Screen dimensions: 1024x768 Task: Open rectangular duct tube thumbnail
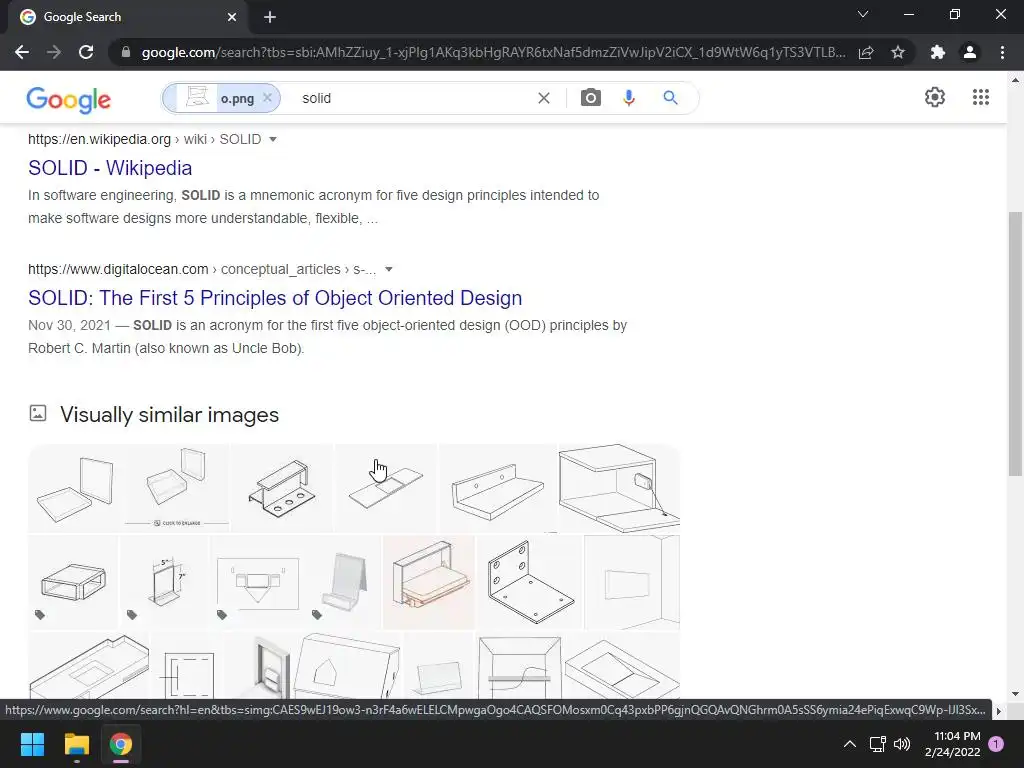(73, 582)
